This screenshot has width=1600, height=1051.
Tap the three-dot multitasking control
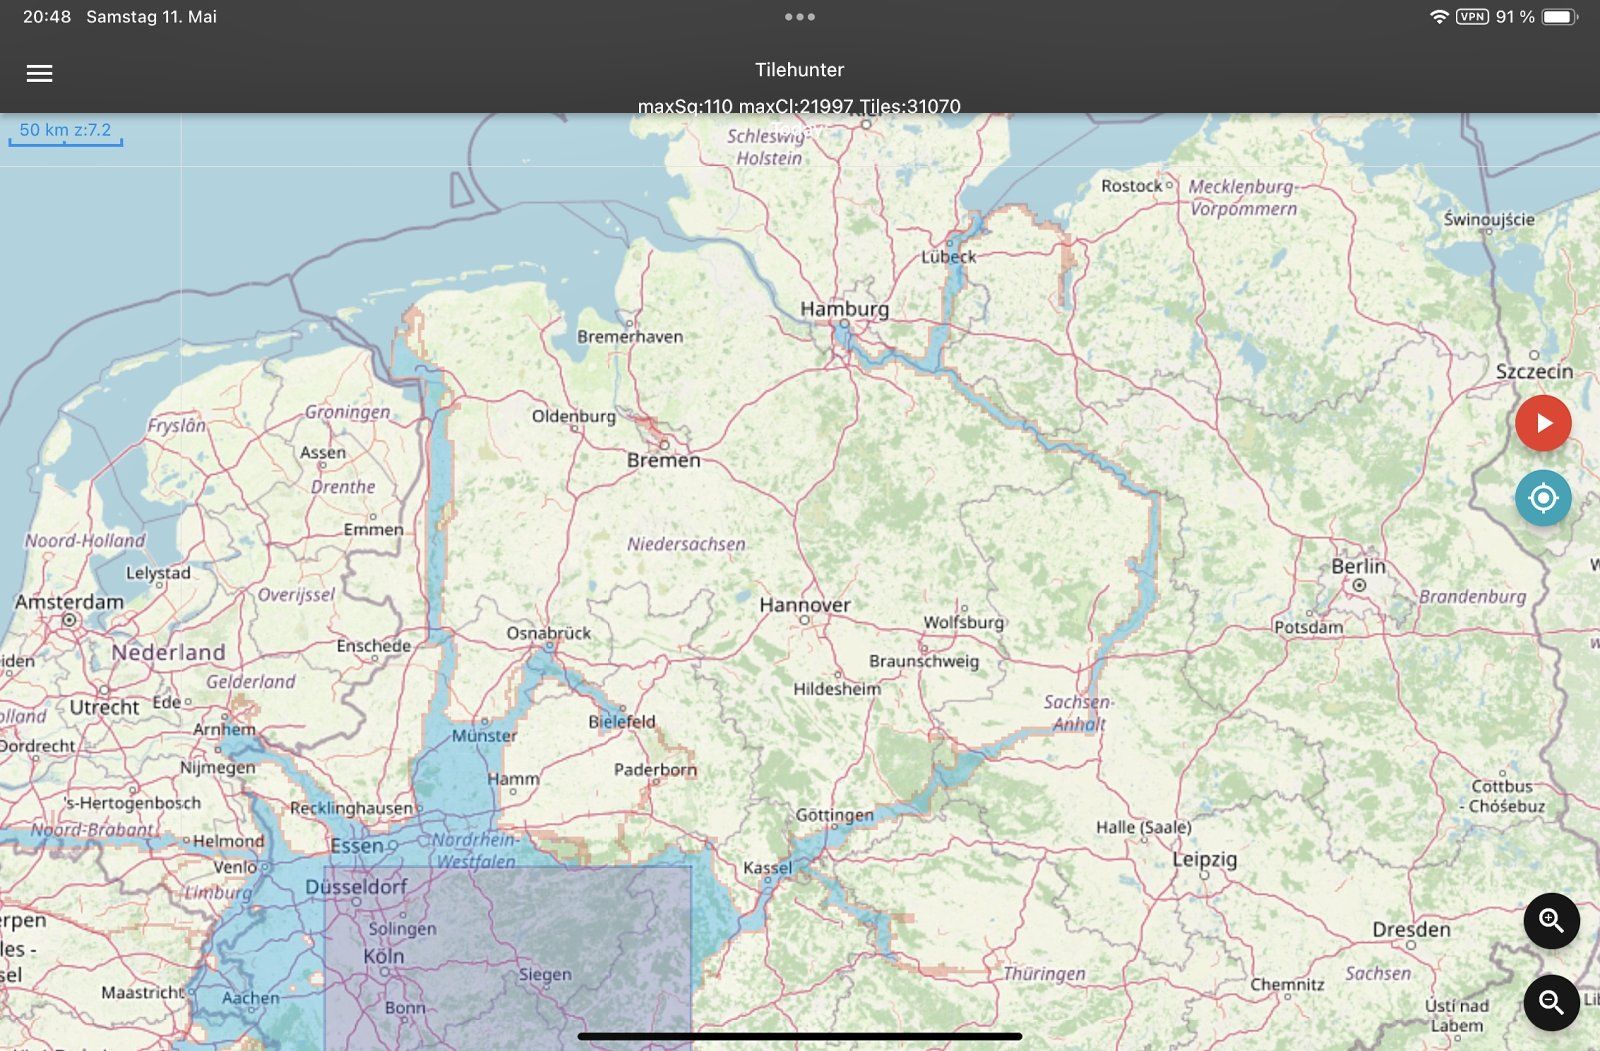[799, 17]
